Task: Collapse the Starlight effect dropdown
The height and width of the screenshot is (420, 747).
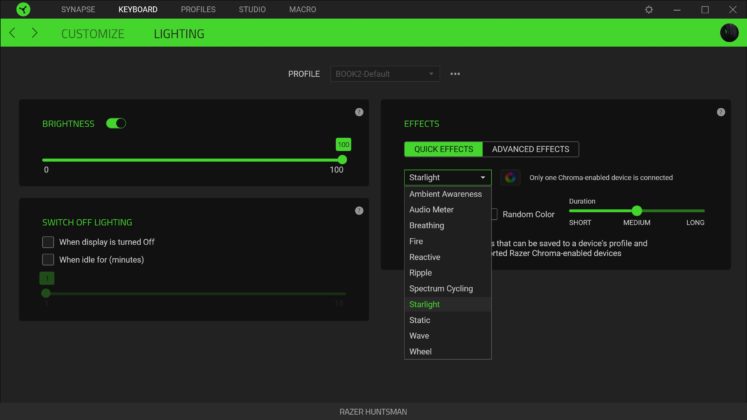Action: click(447, 178)
